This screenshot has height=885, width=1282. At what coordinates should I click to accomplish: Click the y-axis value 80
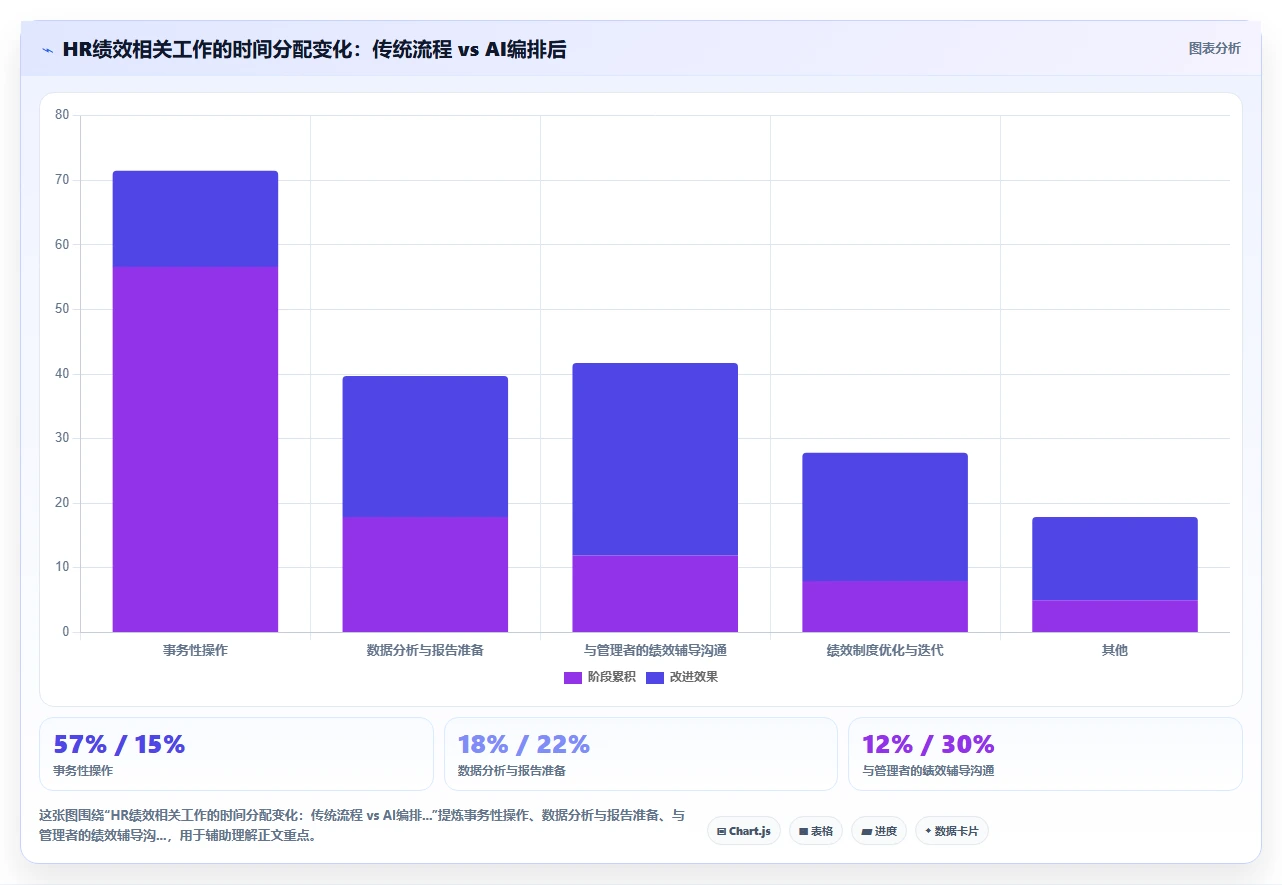pos(62,115)
